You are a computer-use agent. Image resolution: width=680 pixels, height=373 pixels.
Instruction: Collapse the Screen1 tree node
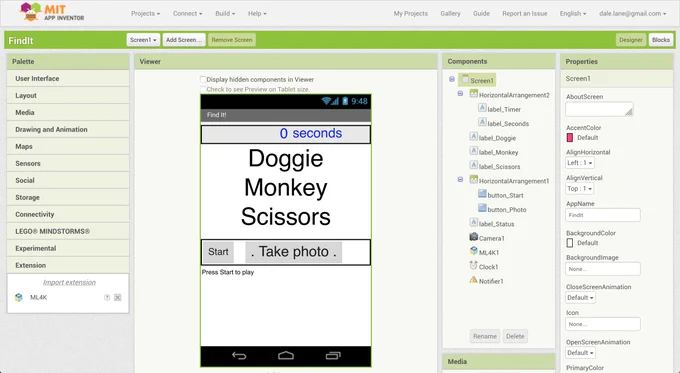452,79
